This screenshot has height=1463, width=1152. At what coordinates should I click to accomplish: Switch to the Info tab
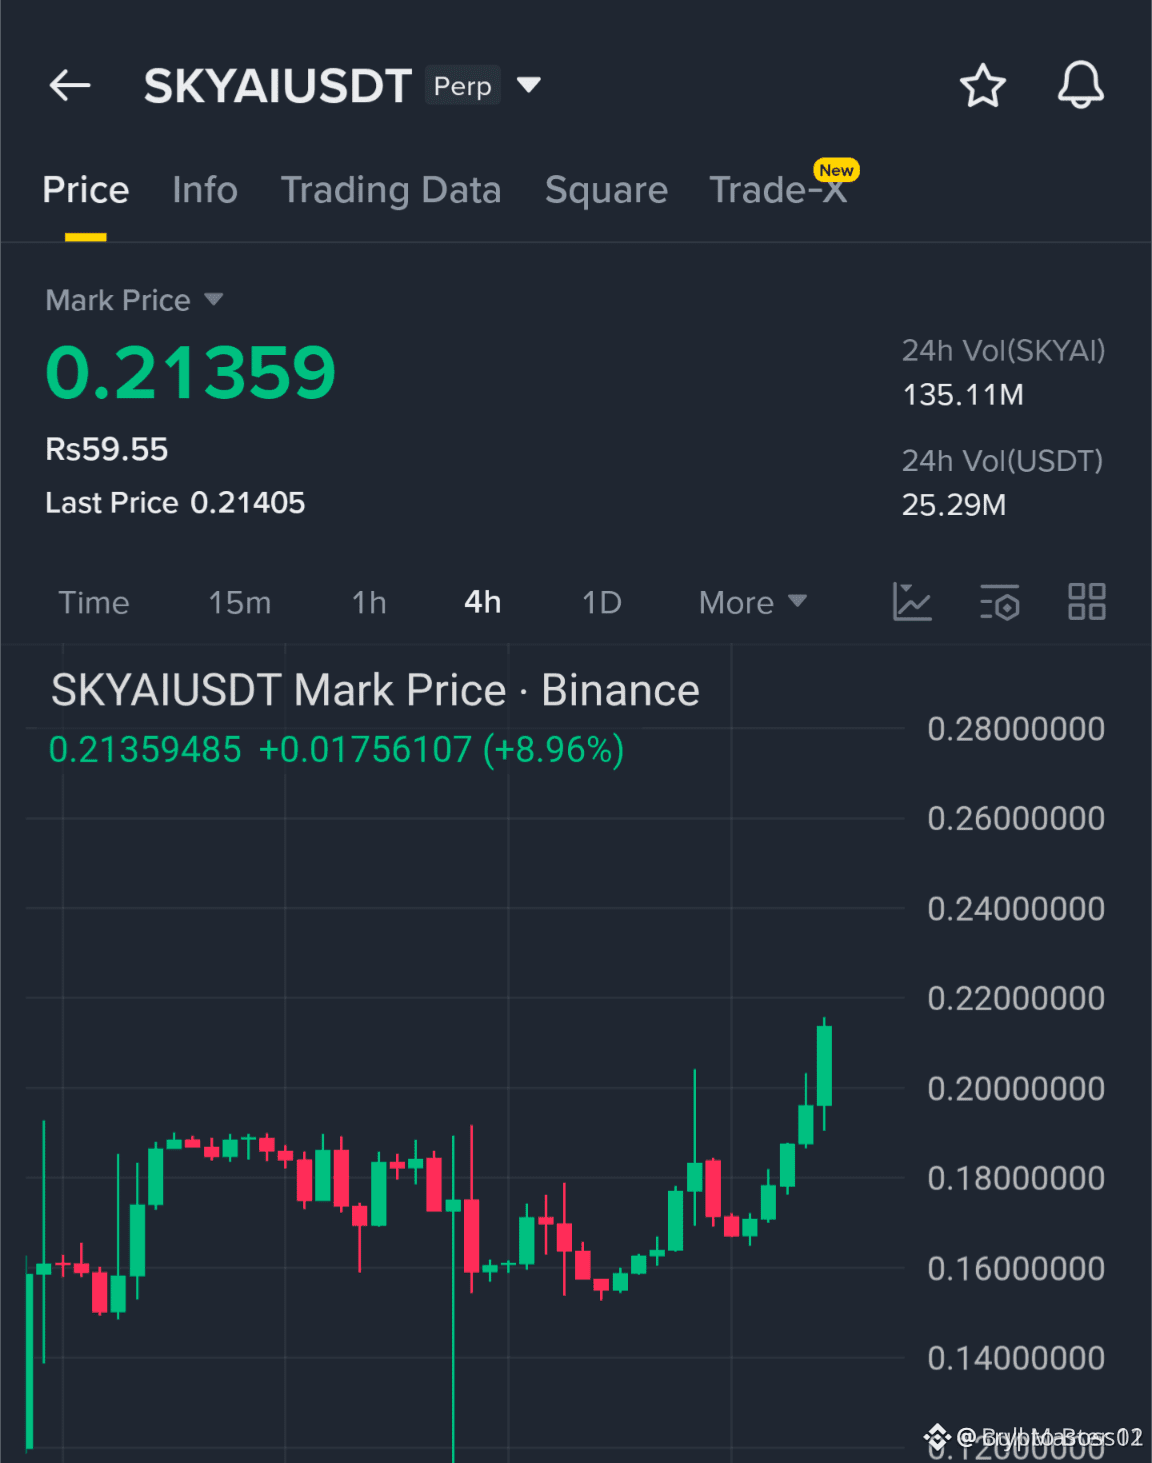pyautogui.click(x=205, y=190)
